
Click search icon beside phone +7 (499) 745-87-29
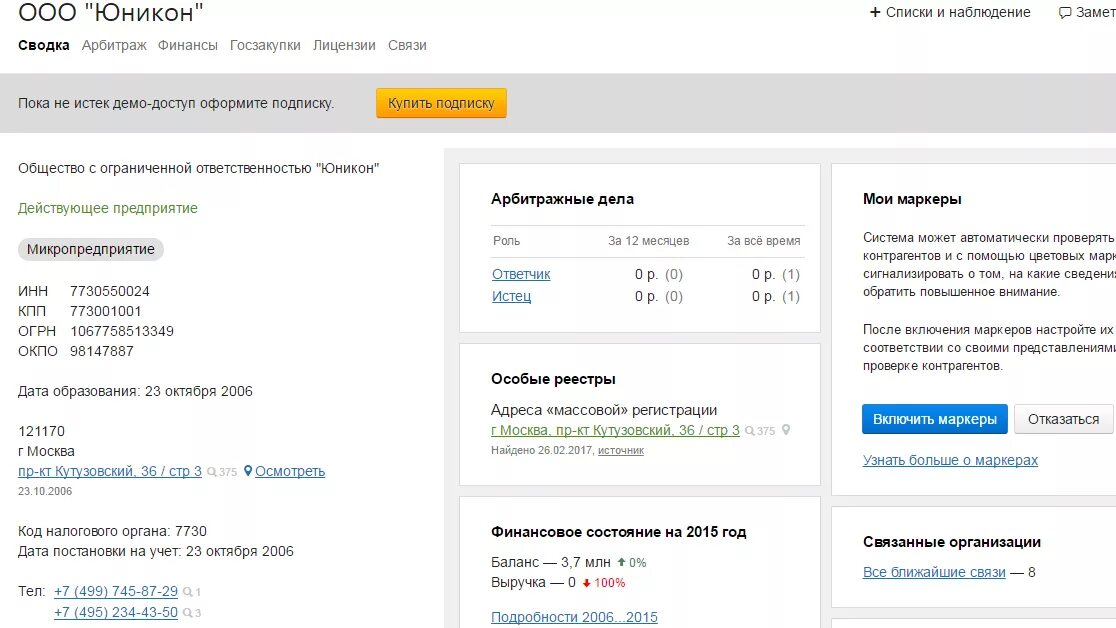pyautogui.click(x=186, y=592)
